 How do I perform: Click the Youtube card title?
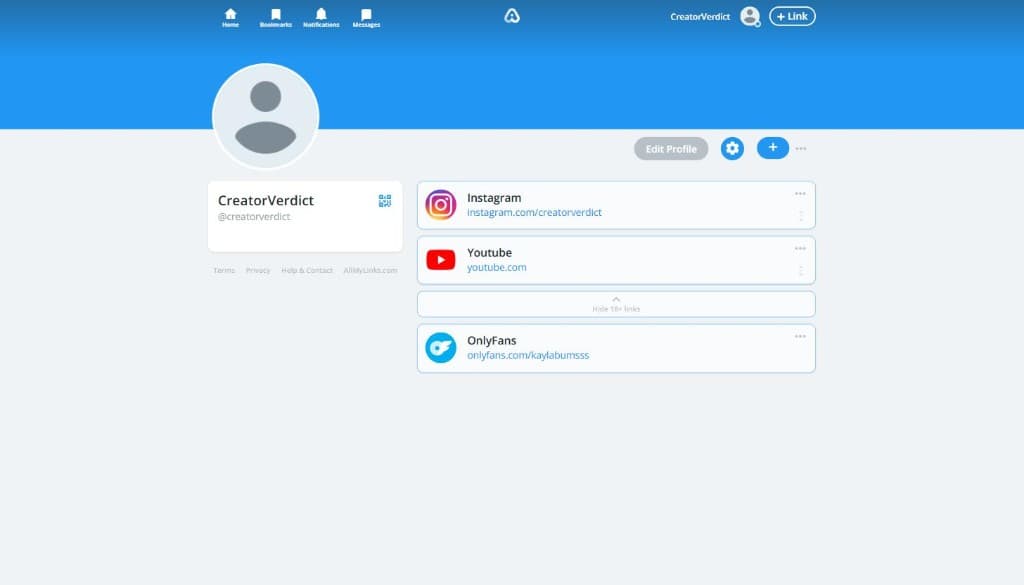(489, 253)
